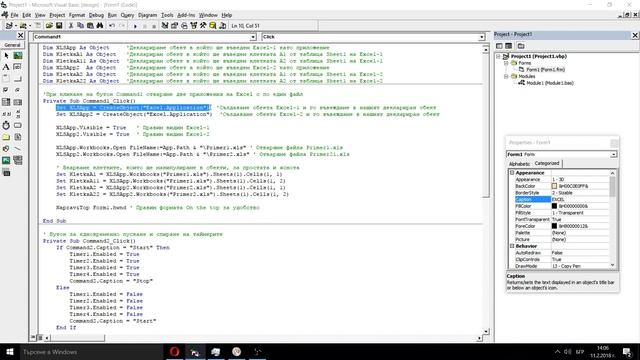This screenshot has height=360, width=640.
Task: Click the Copy toolbar icon
Action: click(80, 26)
